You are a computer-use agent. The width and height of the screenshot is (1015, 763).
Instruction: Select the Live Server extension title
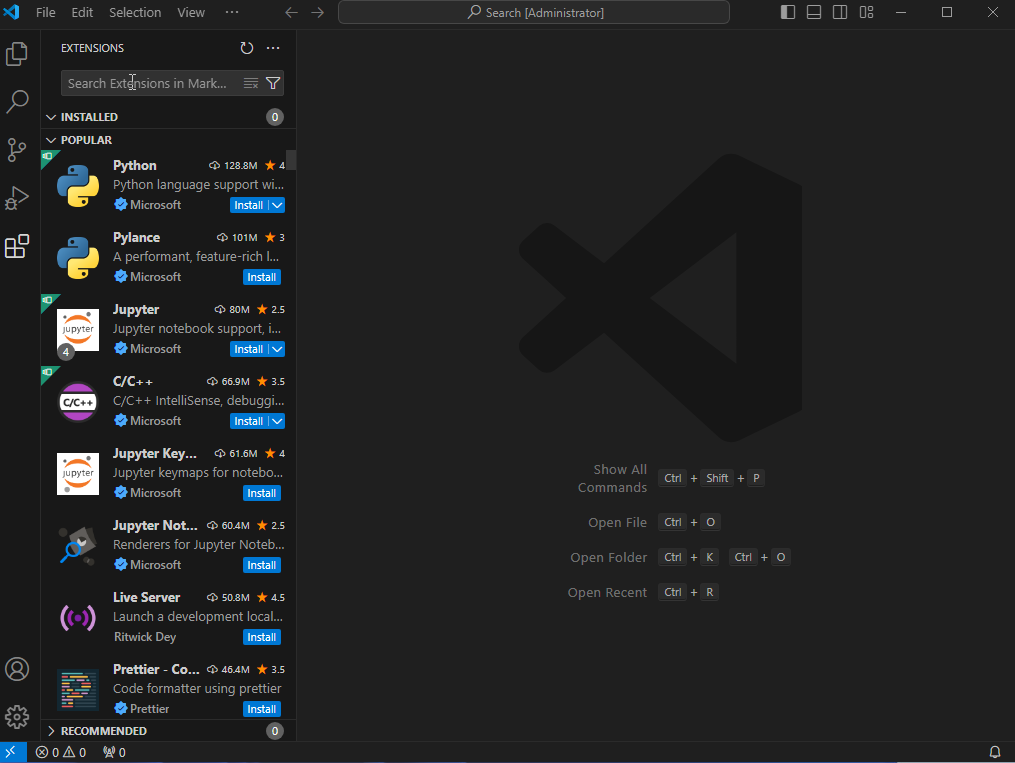pos(146,597)
